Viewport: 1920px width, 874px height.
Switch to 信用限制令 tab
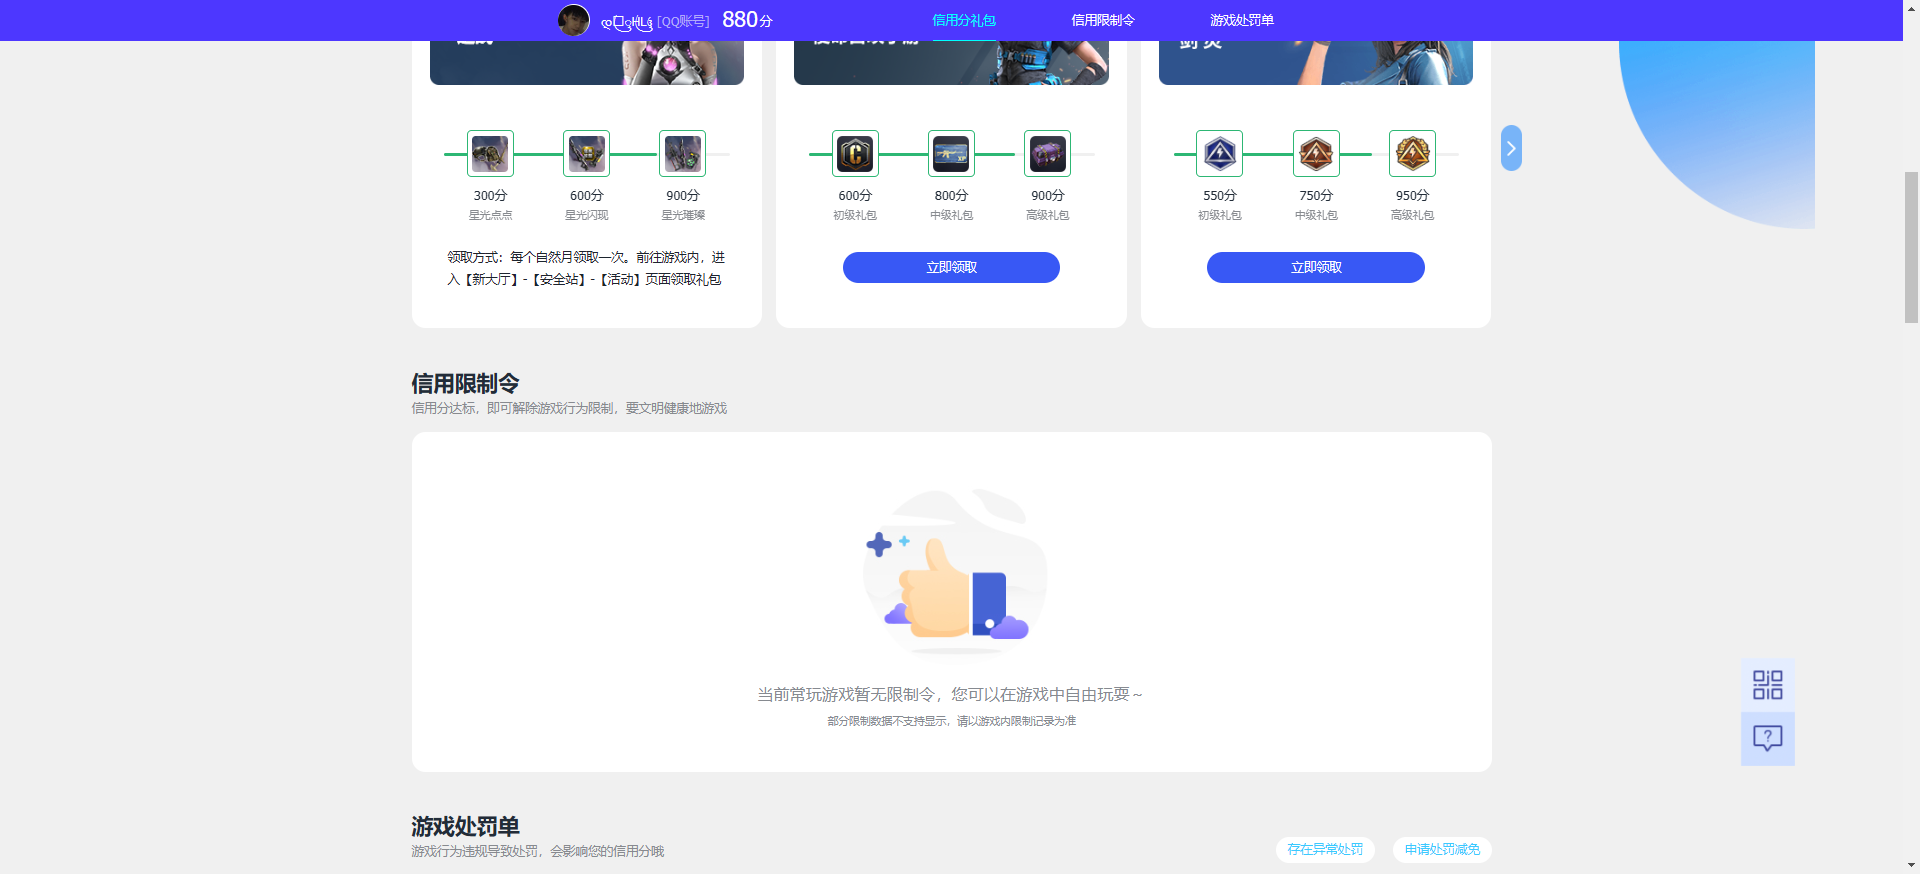pyautogui.click(x=1103, y=20)
